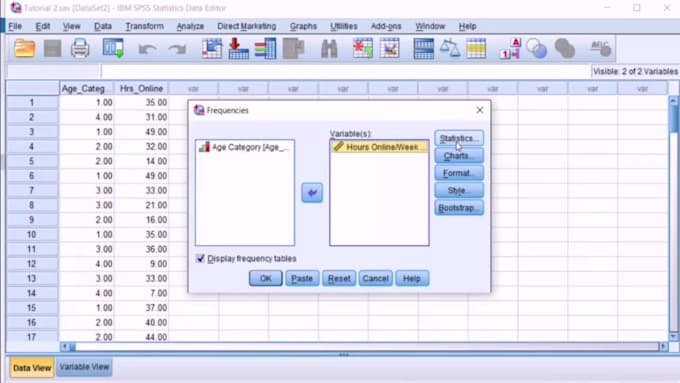Click the move-variable arrow button in Frequencies

tap(312, 193)
